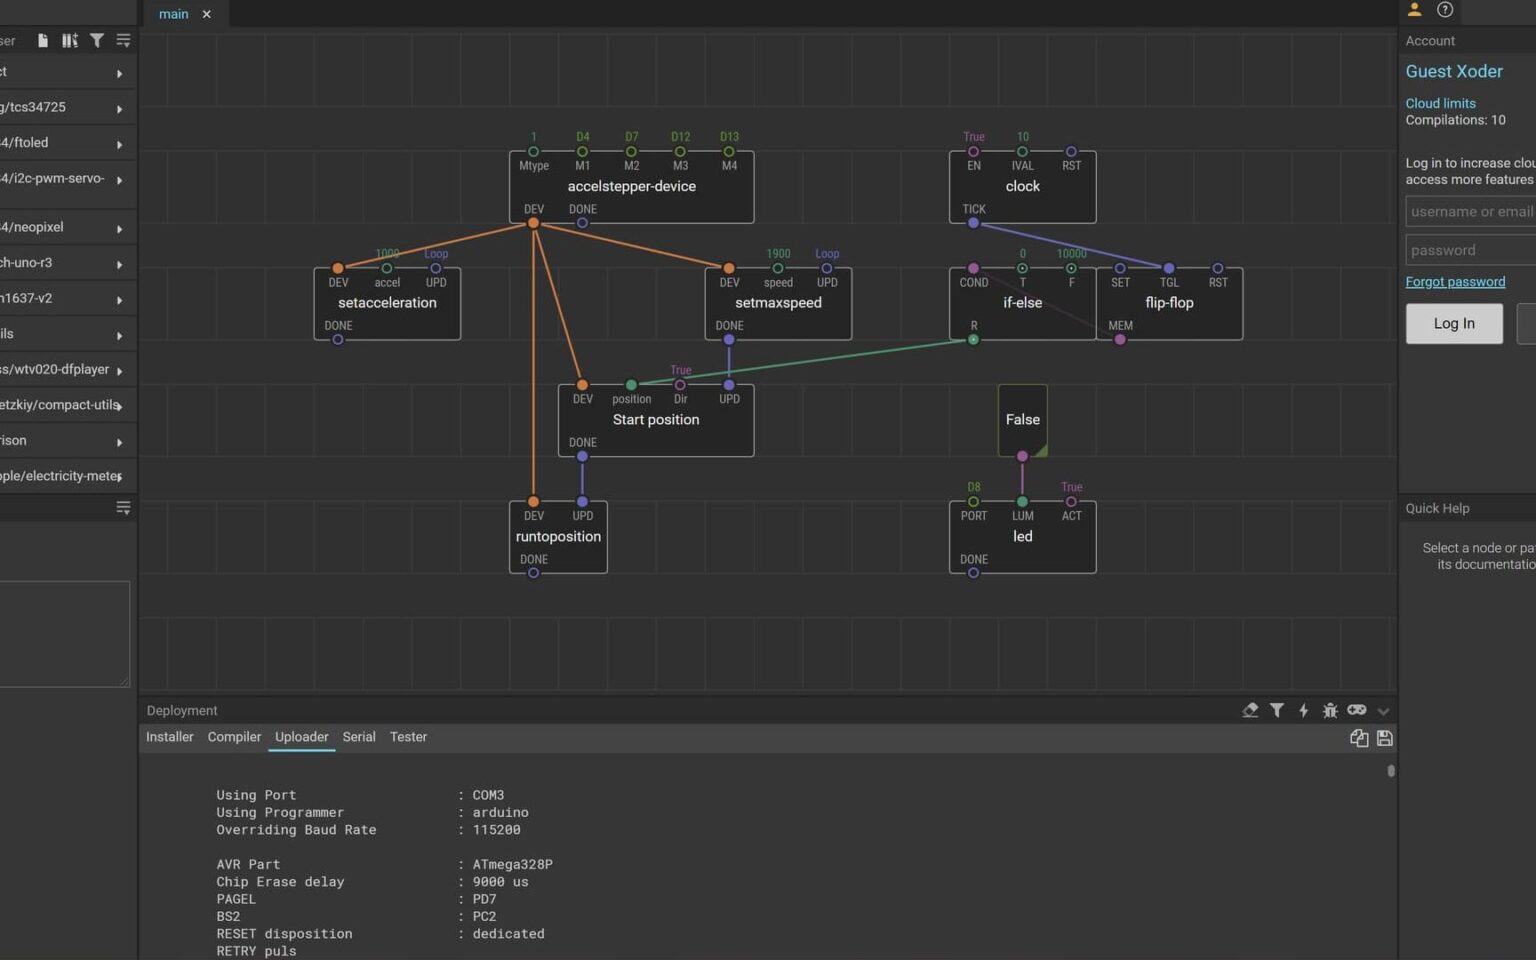Collapse the Deployment panel with chevron
This screenshot has width=1536, height=960.
click(x=1383, y=711)
